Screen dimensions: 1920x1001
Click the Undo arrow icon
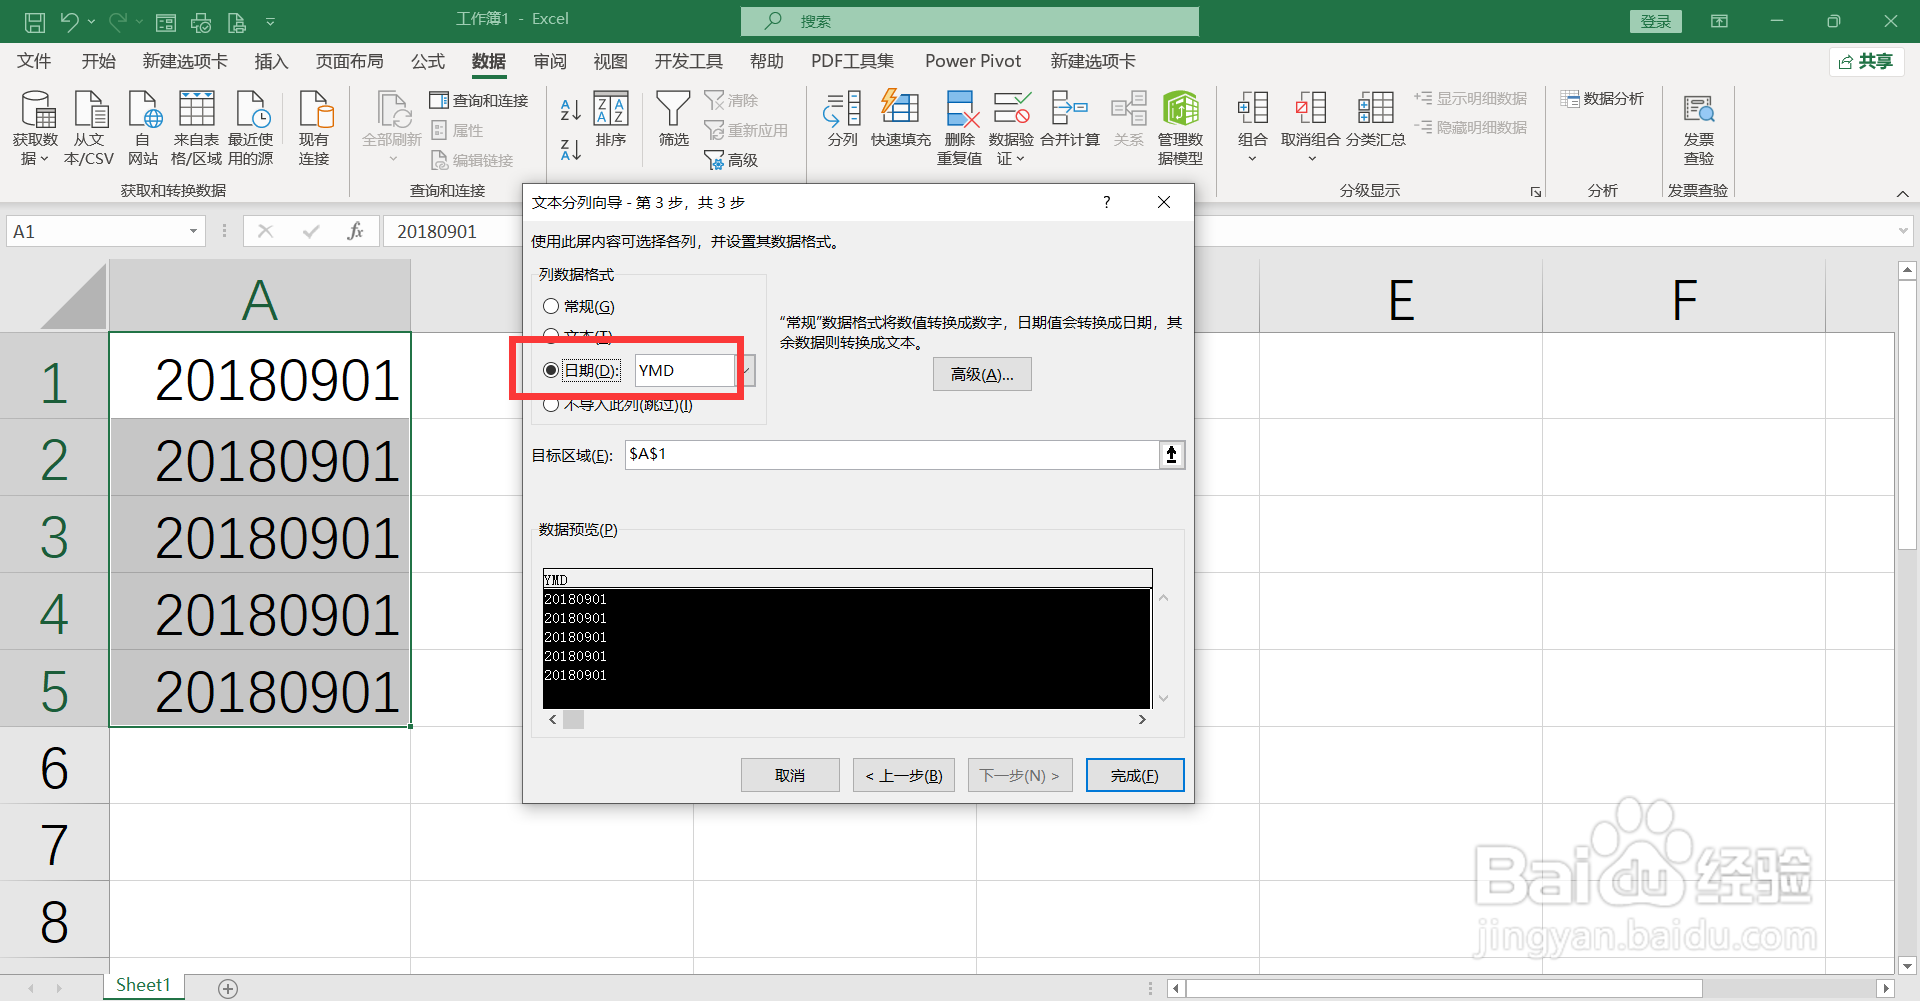pos(68,21)
